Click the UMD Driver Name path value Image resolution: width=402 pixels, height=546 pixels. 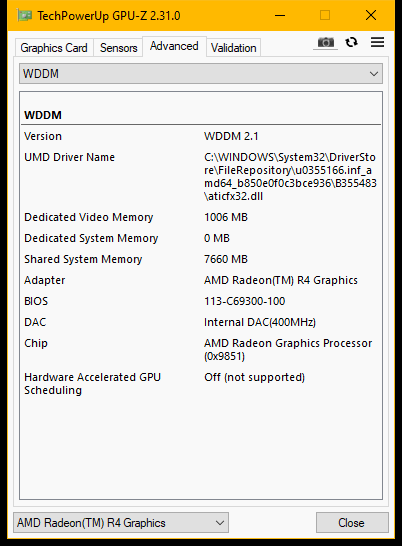coord(290,177)
